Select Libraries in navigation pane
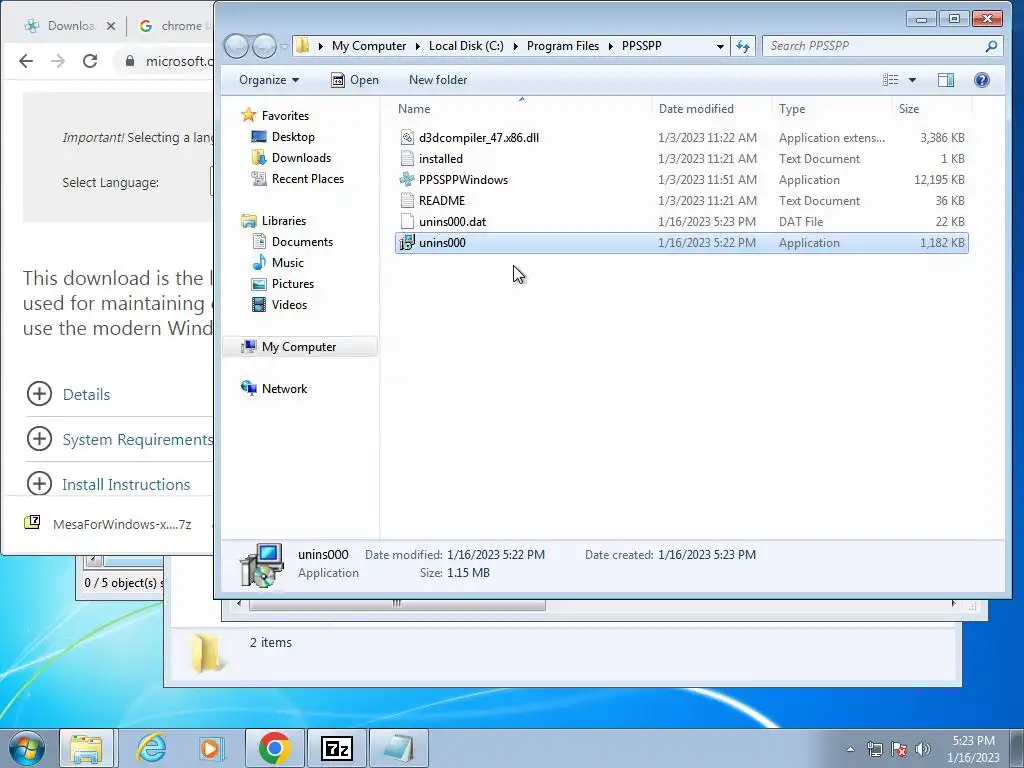1024x768 pixels. point(283,221)
